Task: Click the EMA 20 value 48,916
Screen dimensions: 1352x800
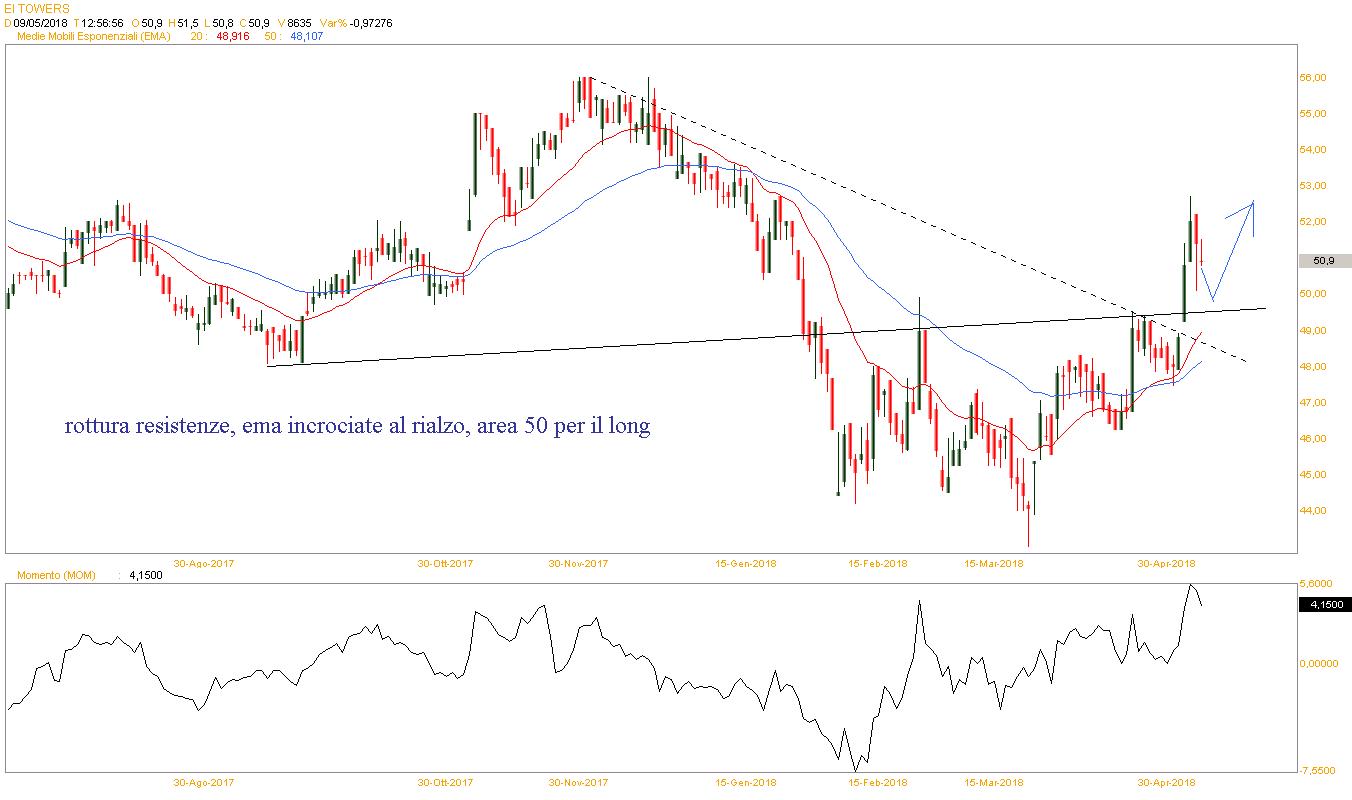Action: [232, 36]
